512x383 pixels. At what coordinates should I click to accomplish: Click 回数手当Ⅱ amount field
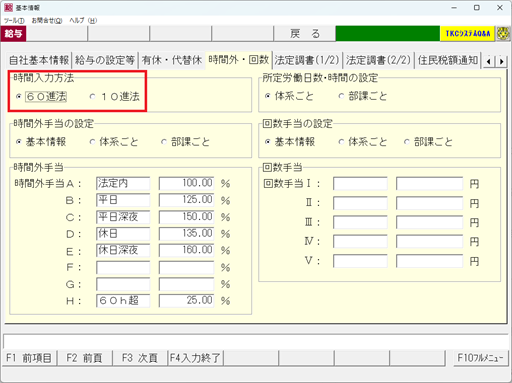coord(430,203)
